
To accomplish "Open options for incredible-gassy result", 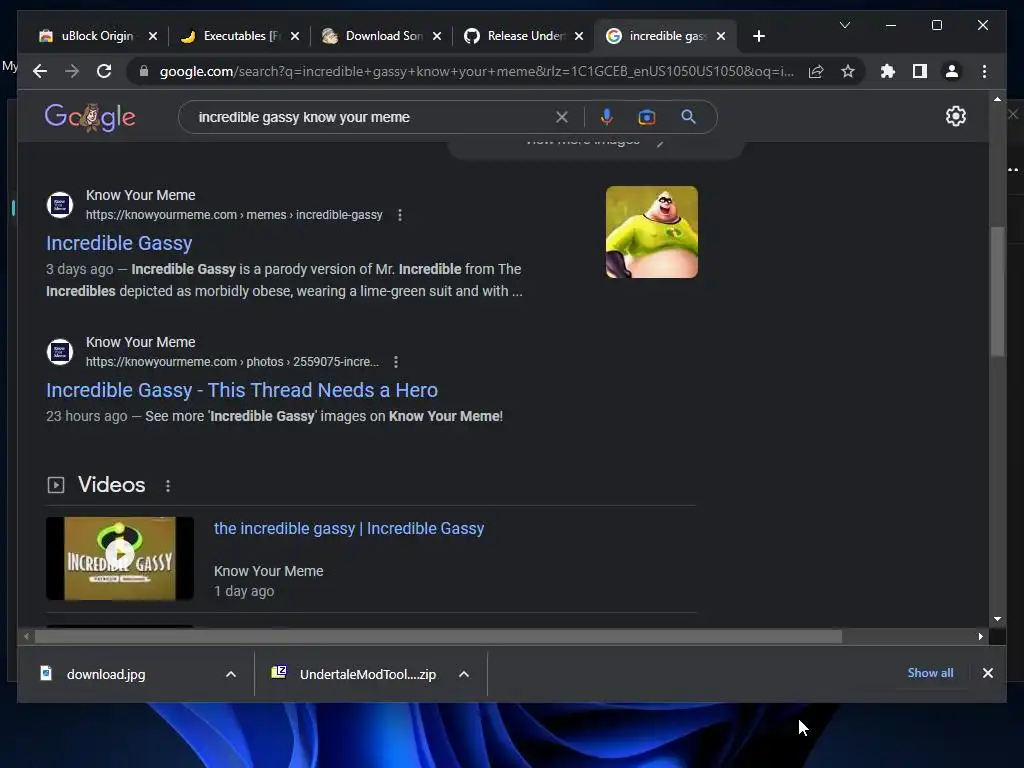I will pyautogui.click(x=400, y=215).
